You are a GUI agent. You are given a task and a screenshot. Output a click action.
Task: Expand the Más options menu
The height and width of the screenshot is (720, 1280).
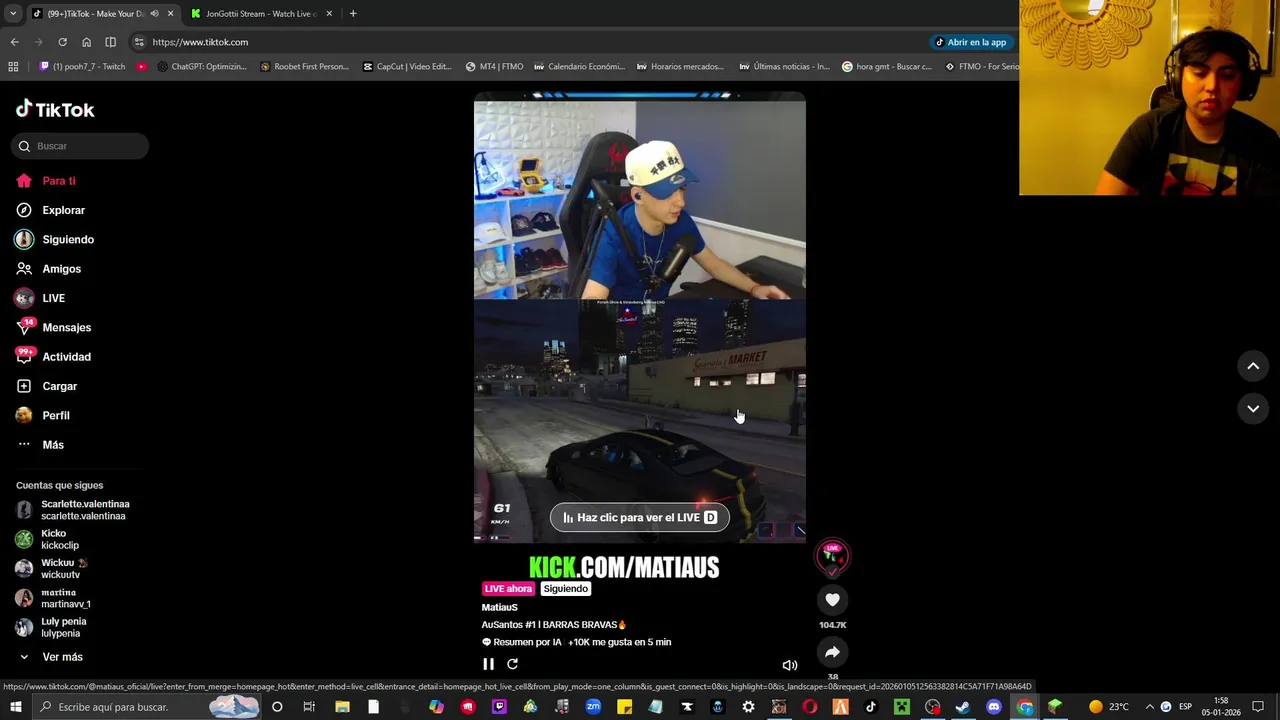pos(40,445)
